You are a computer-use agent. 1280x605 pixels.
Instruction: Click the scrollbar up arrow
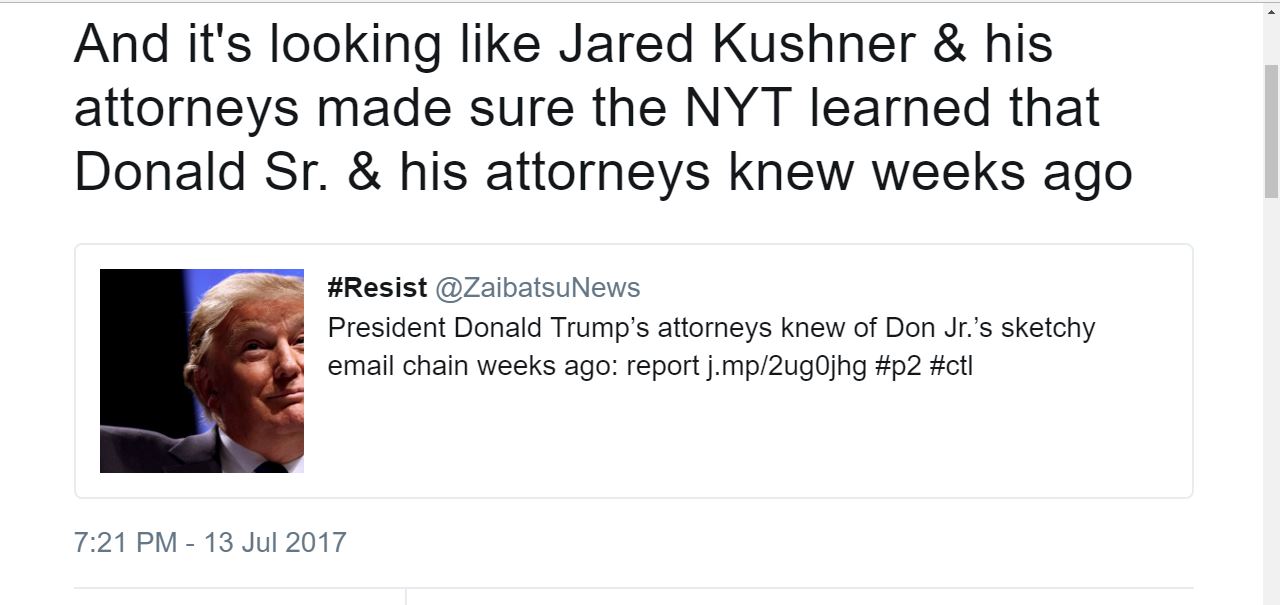(1271, 12)
